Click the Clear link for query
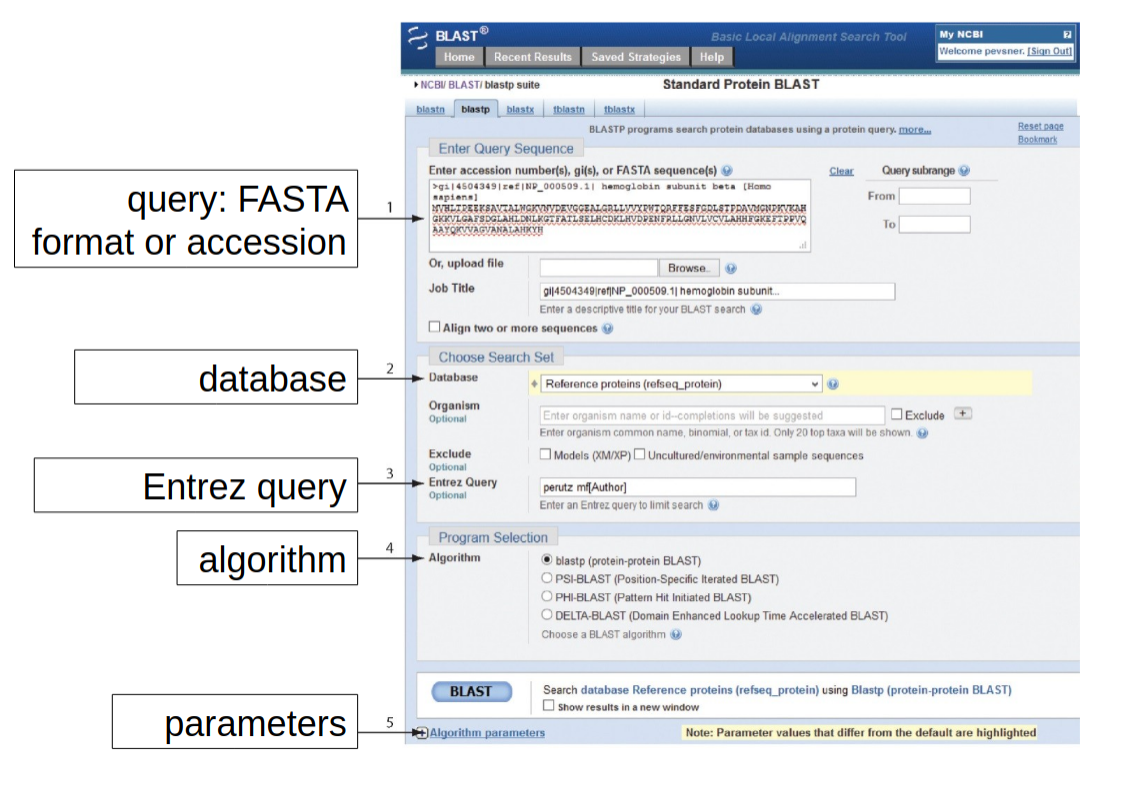This screenshot has width=1127, height=789. 841,171
